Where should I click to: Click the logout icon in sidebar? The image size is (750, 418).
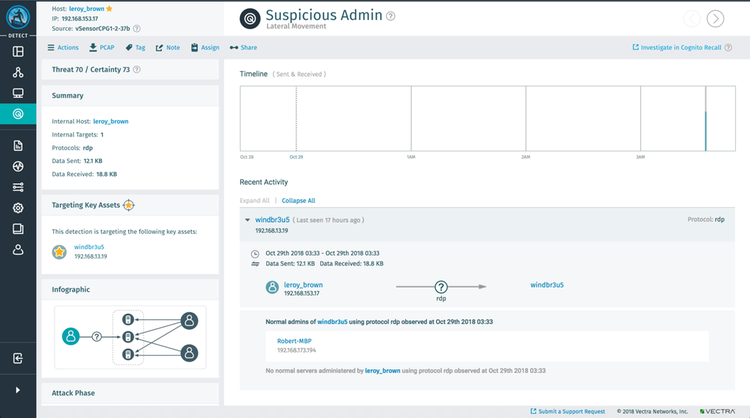coord(18,358)
